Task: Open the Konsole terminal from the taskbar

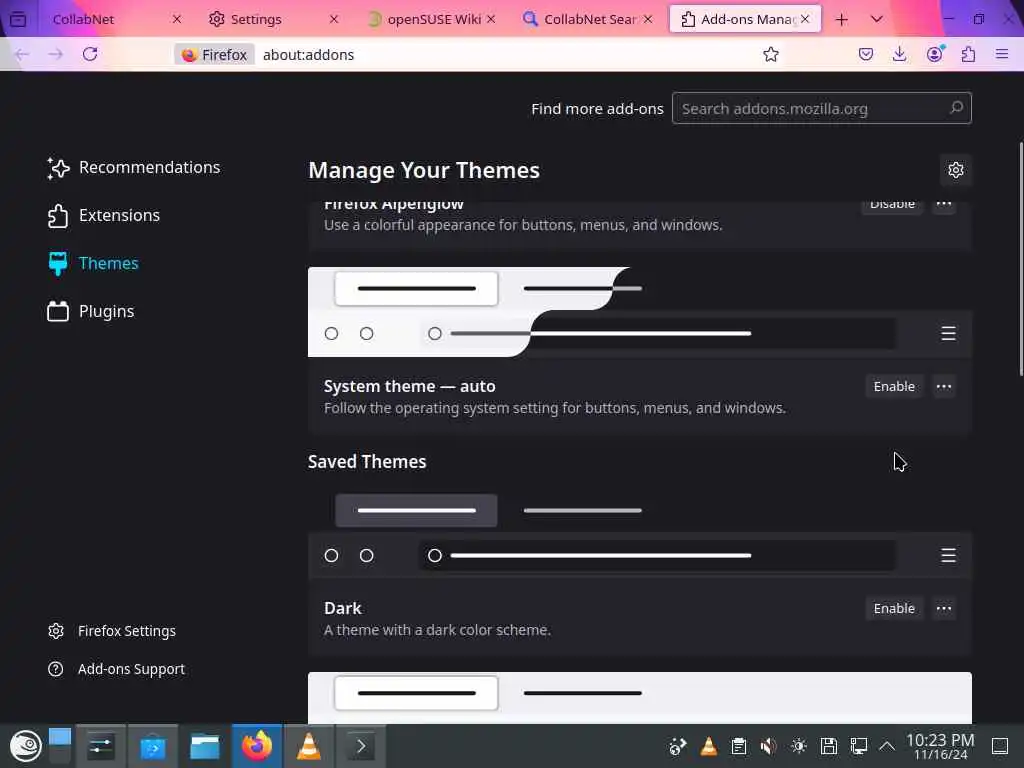Action: (x=360, y=746)
